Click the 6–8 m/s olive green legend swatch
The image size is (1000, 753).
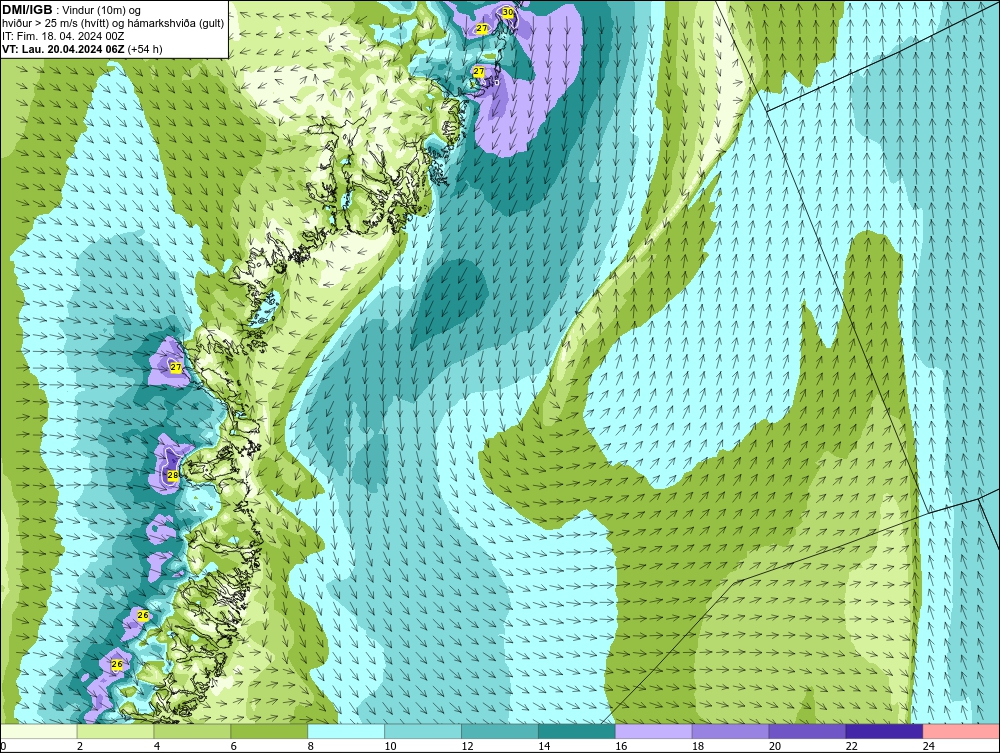tap(269, 731)
